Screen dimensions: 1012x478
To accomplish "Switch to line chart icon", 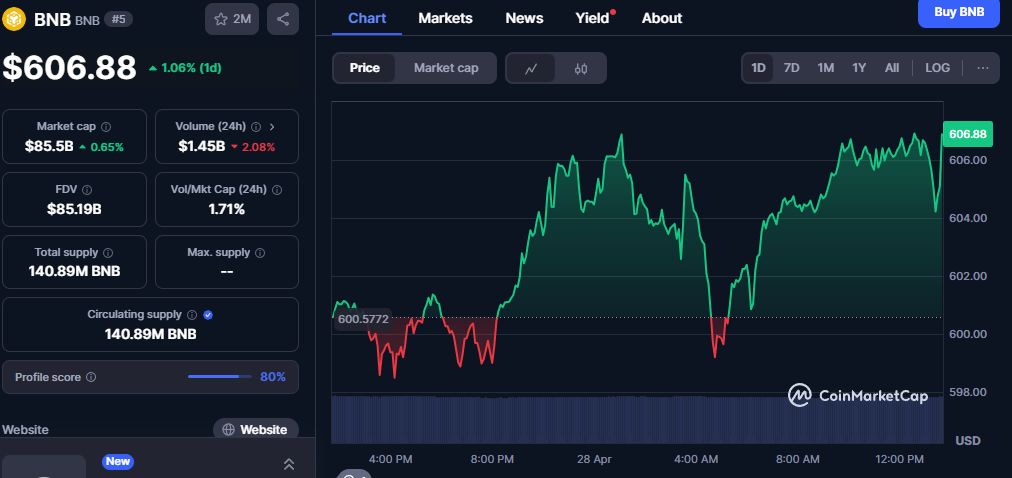I will click(x=531, y=68).
